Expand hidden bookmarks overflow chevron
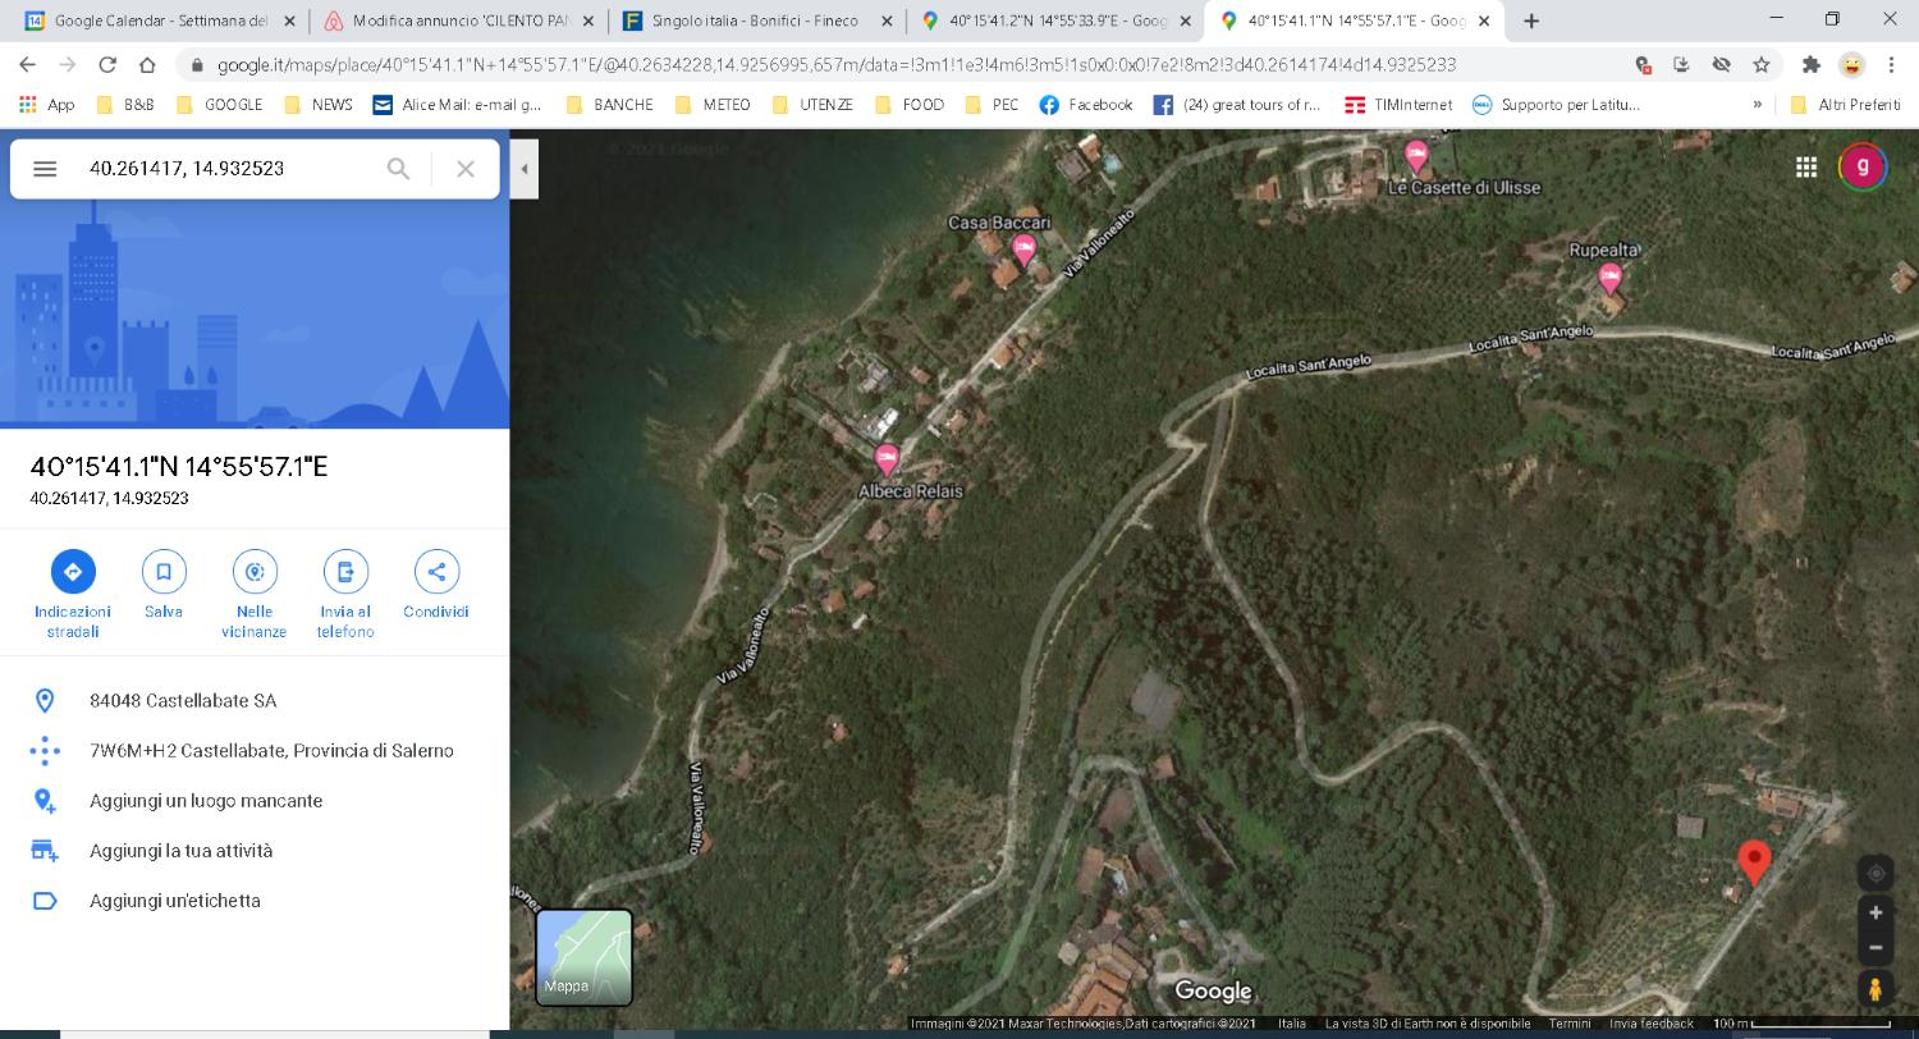The height and width of the screenshot is (1039, 1919). pos(1757,104)
